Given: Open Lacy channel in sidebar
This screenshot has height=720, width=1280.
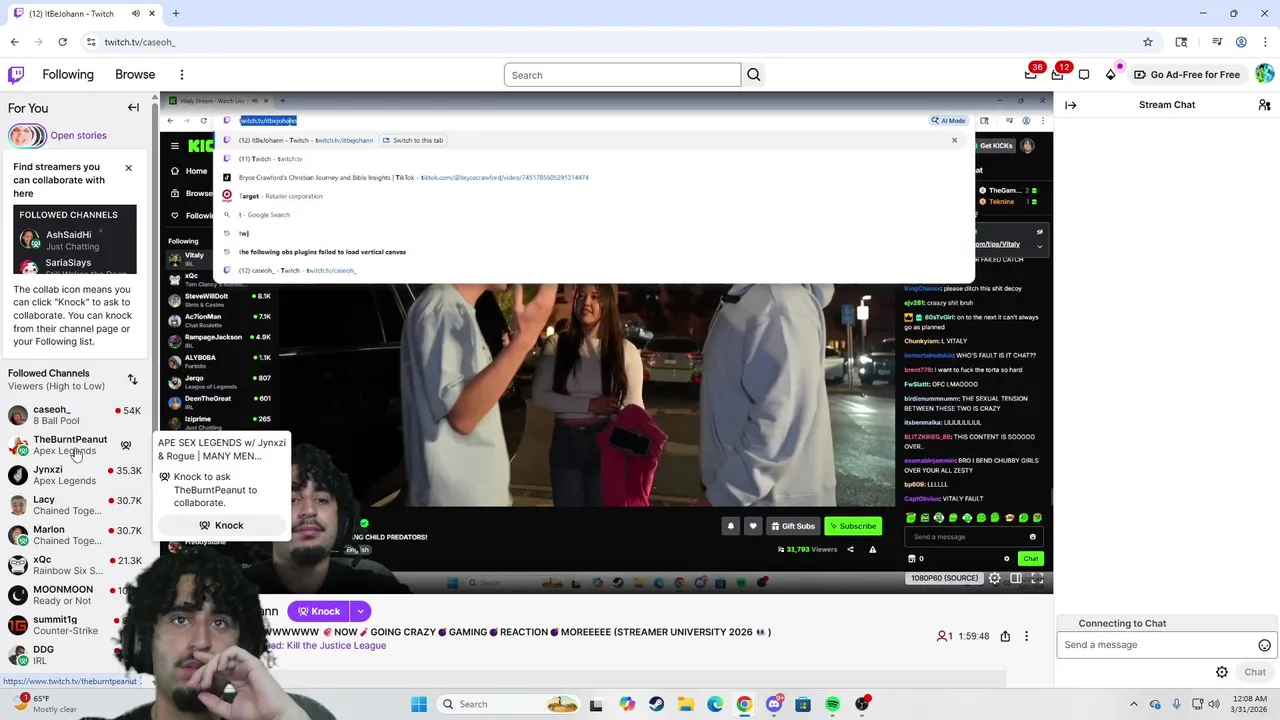Looking at the screenshot, I should click(74, 505).
